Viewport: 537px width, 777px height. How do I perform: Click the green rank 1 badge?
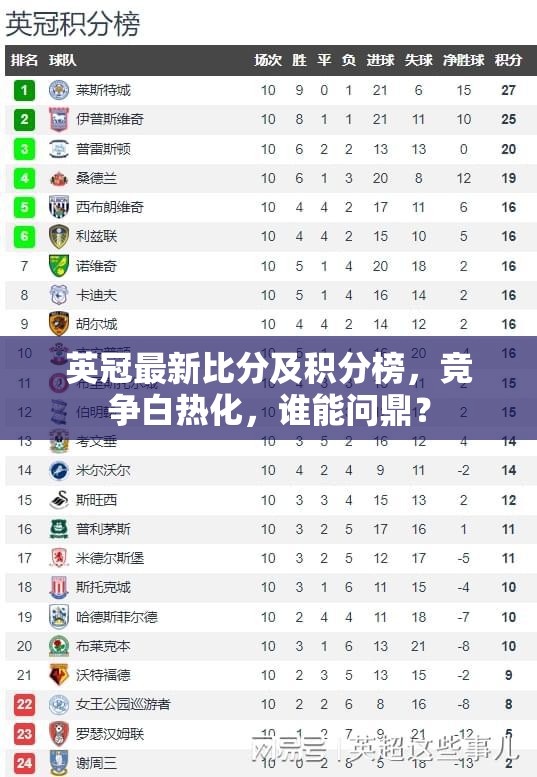[24, 90]
